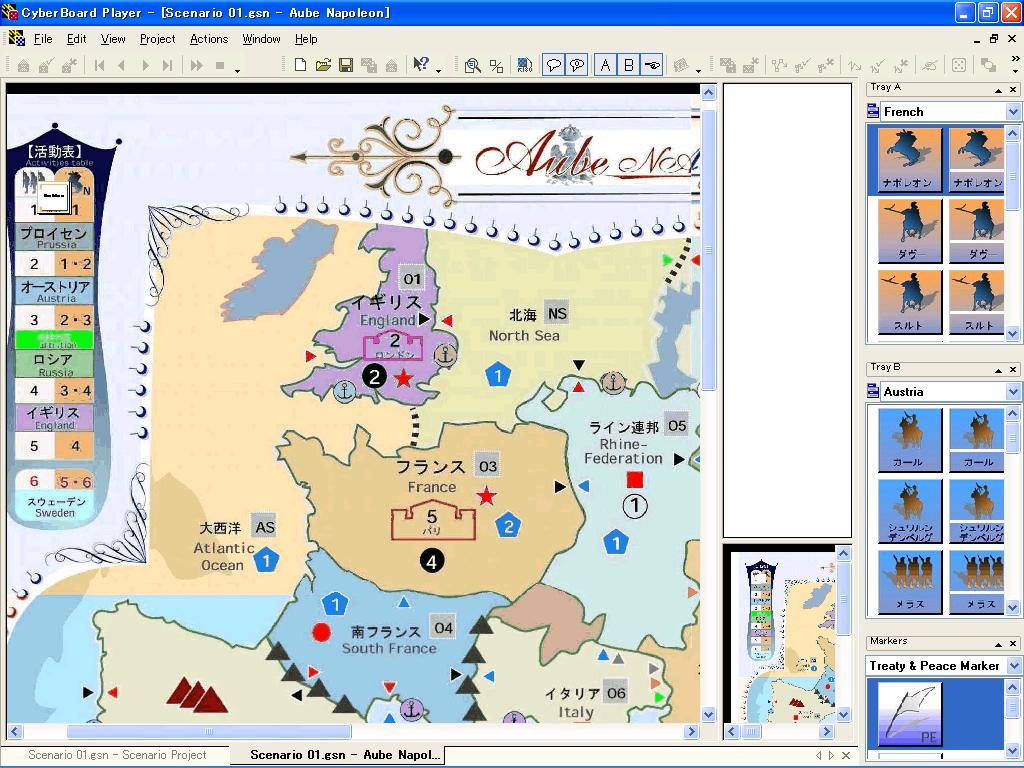Click blue pentagon 2 in France
Image resolution: width=1024 pixels, height=768 pixels.
(509, 525)
